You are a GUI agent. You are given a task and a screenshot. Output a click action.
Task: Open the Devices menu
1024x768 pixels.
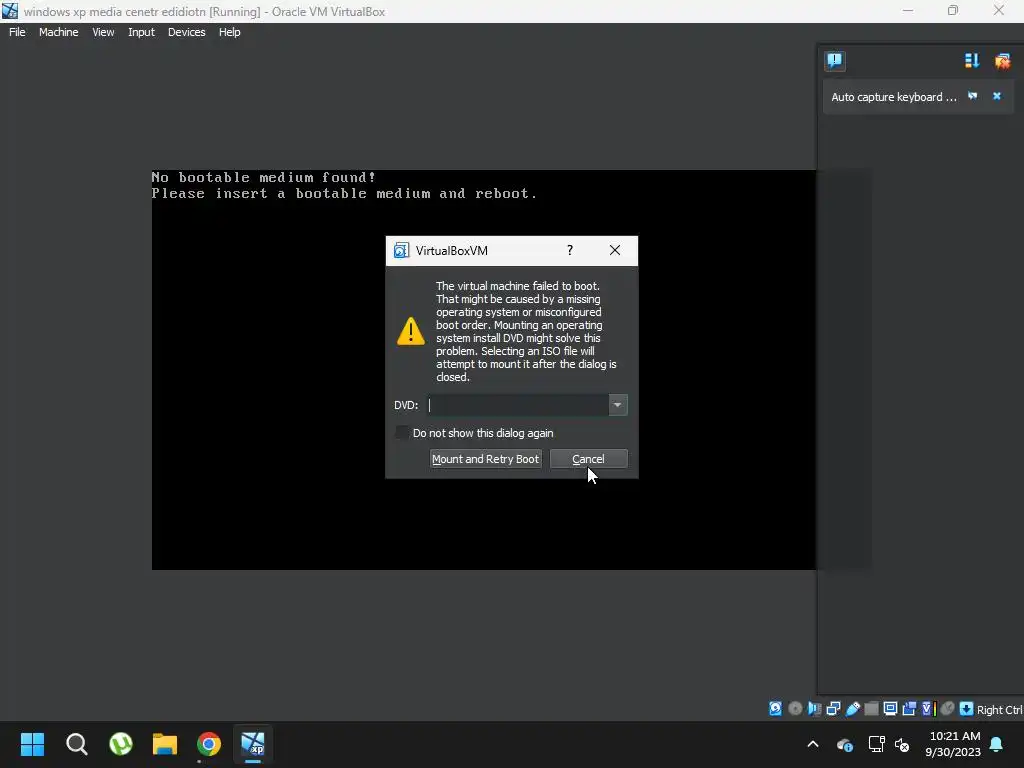pyautogui.click(x=186, y=32)
